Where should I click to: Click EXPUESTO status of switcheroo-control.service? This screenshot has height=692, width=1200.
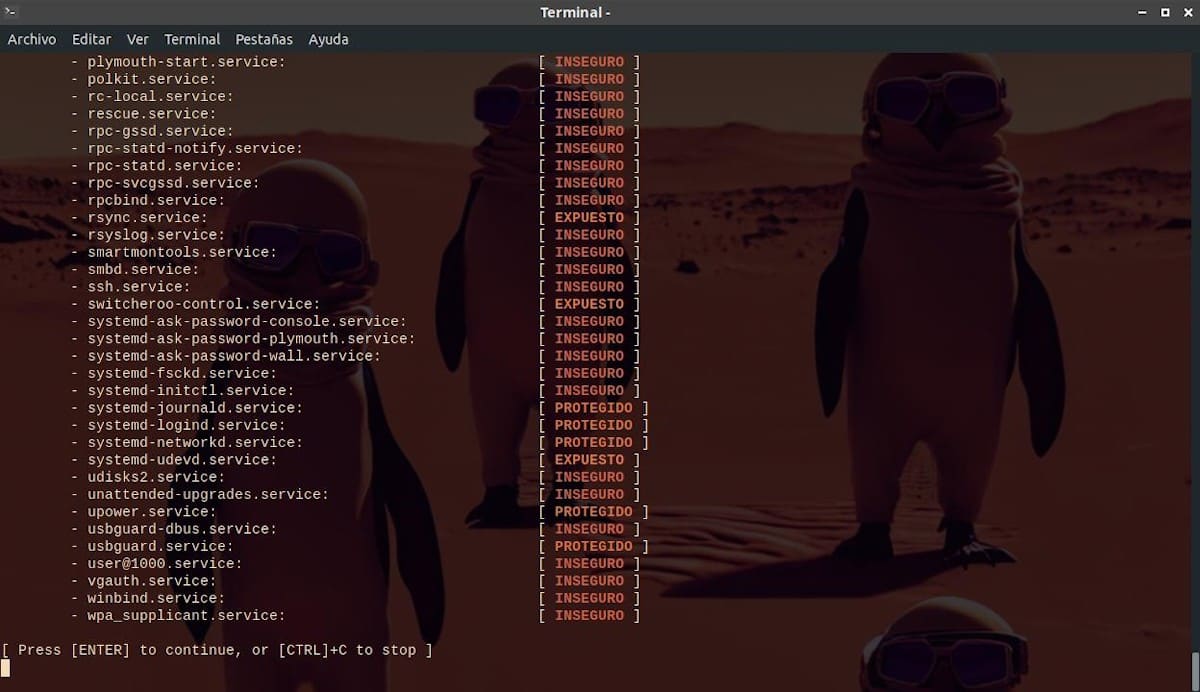[x=589, y=304]
